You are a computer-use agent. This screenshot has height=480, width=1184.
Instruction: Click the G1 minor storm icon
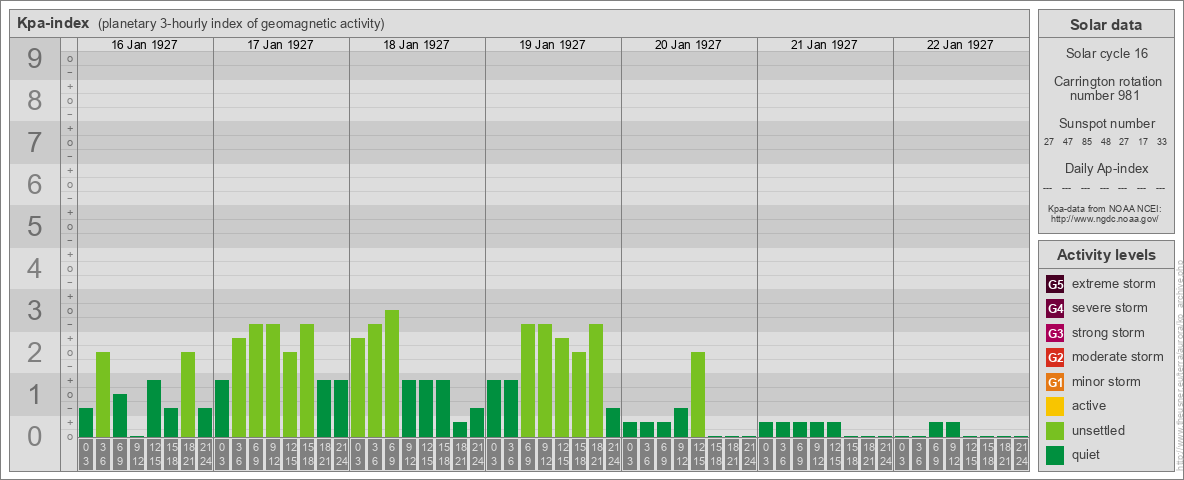tap(1055, 382)
